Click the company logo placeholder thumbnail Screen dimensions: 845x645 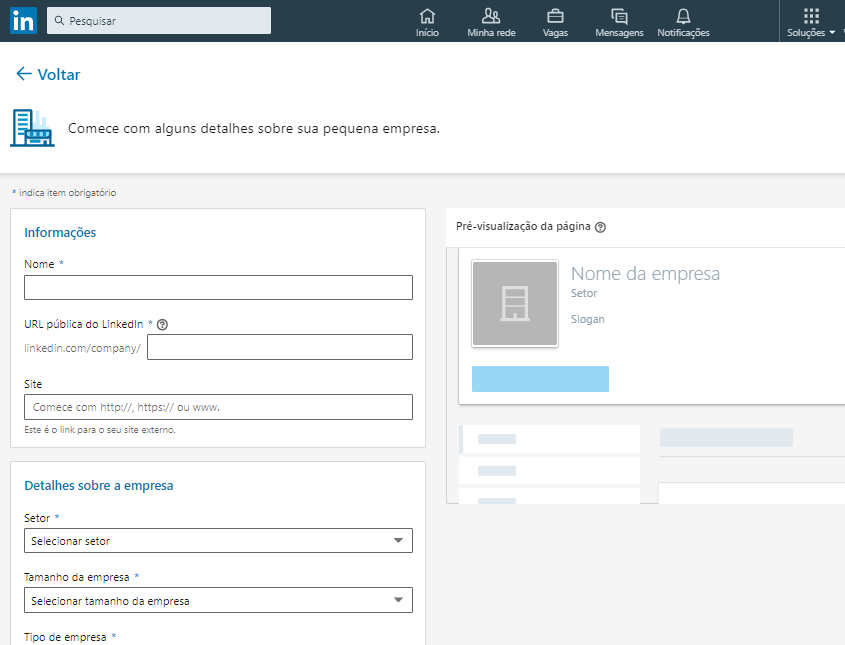coord(515,303)
